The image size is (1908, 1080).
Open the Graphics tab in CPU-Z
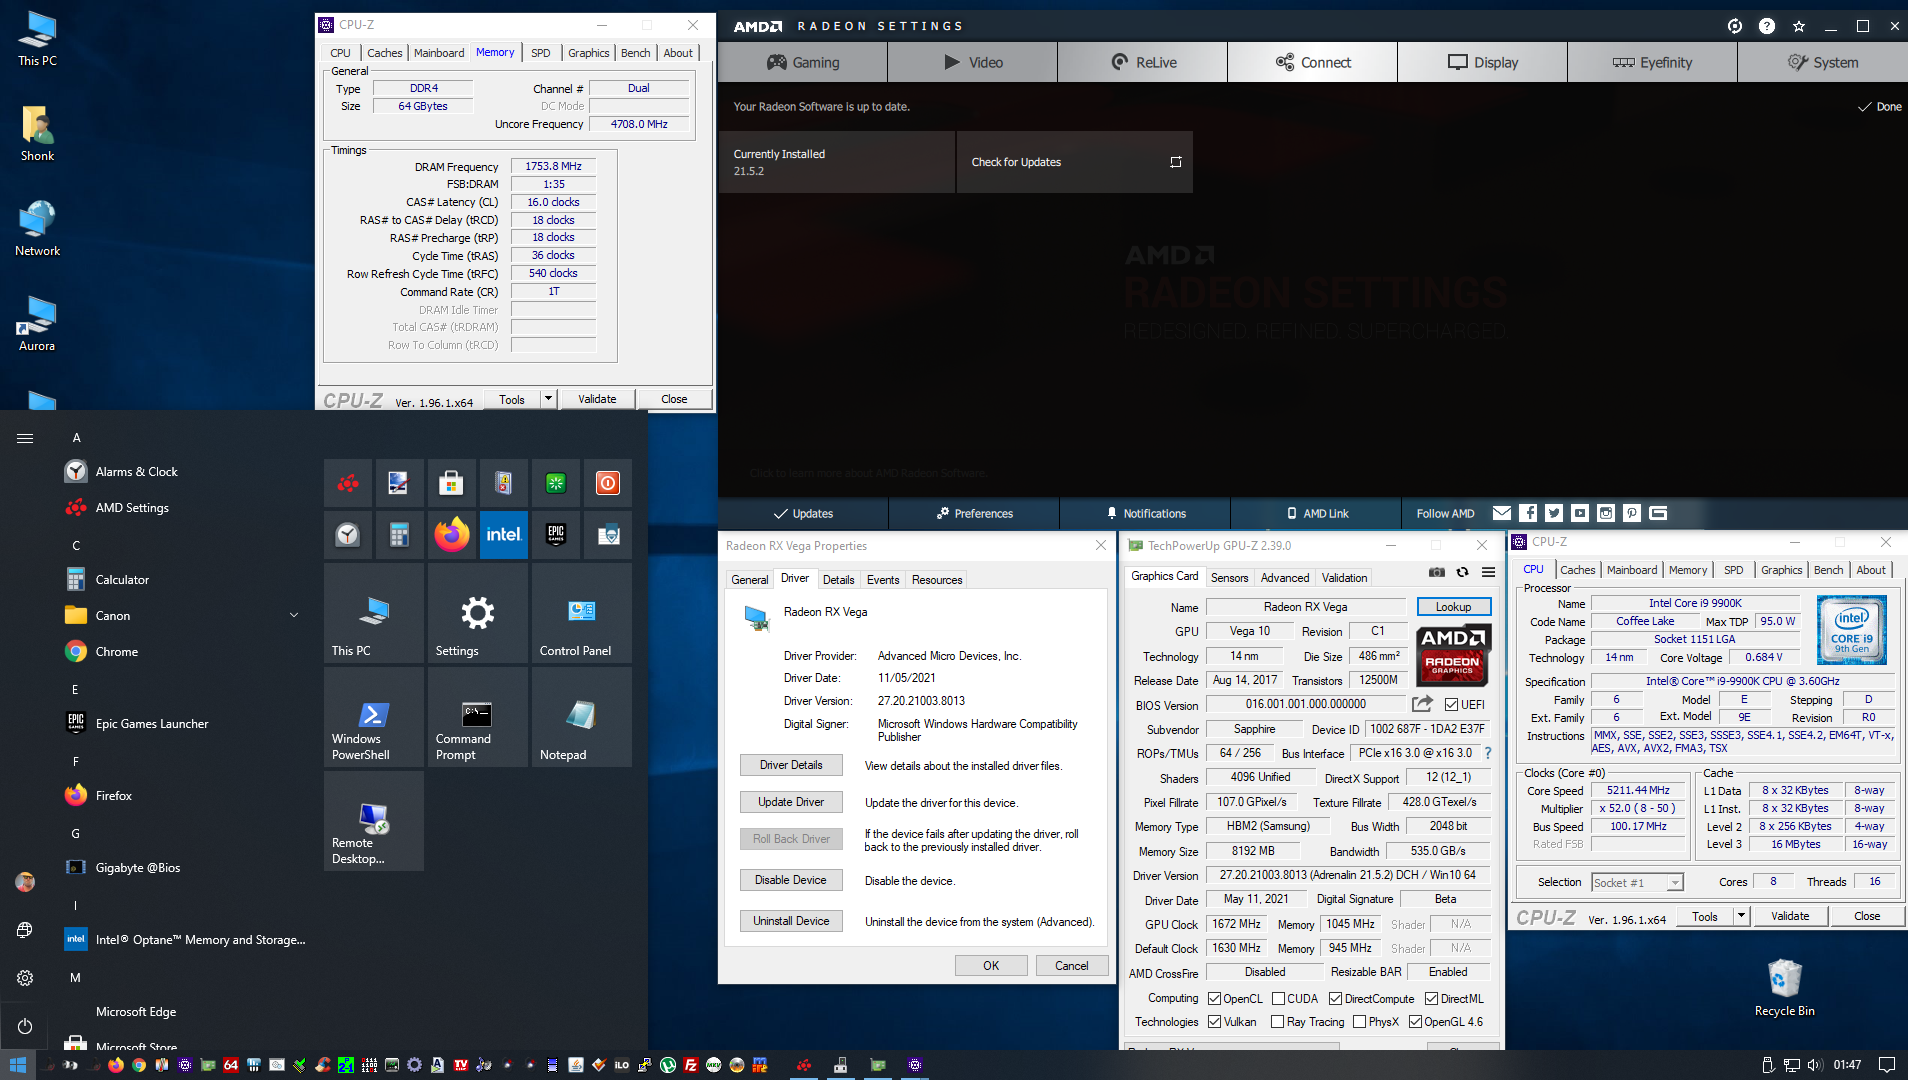click(1781, 569)
